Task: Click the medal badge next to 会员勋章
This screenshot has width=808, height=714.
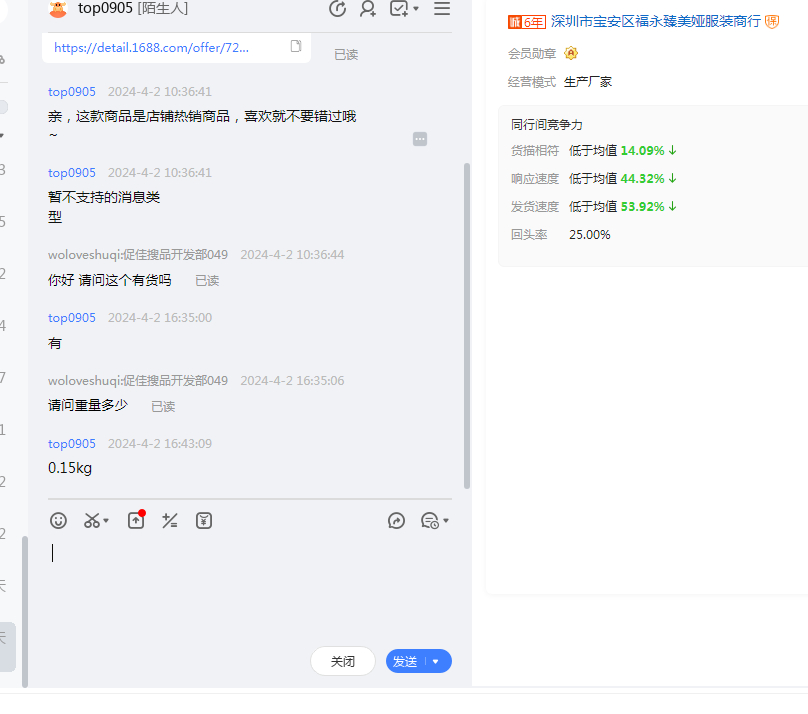Action: (x=571, y=53)
